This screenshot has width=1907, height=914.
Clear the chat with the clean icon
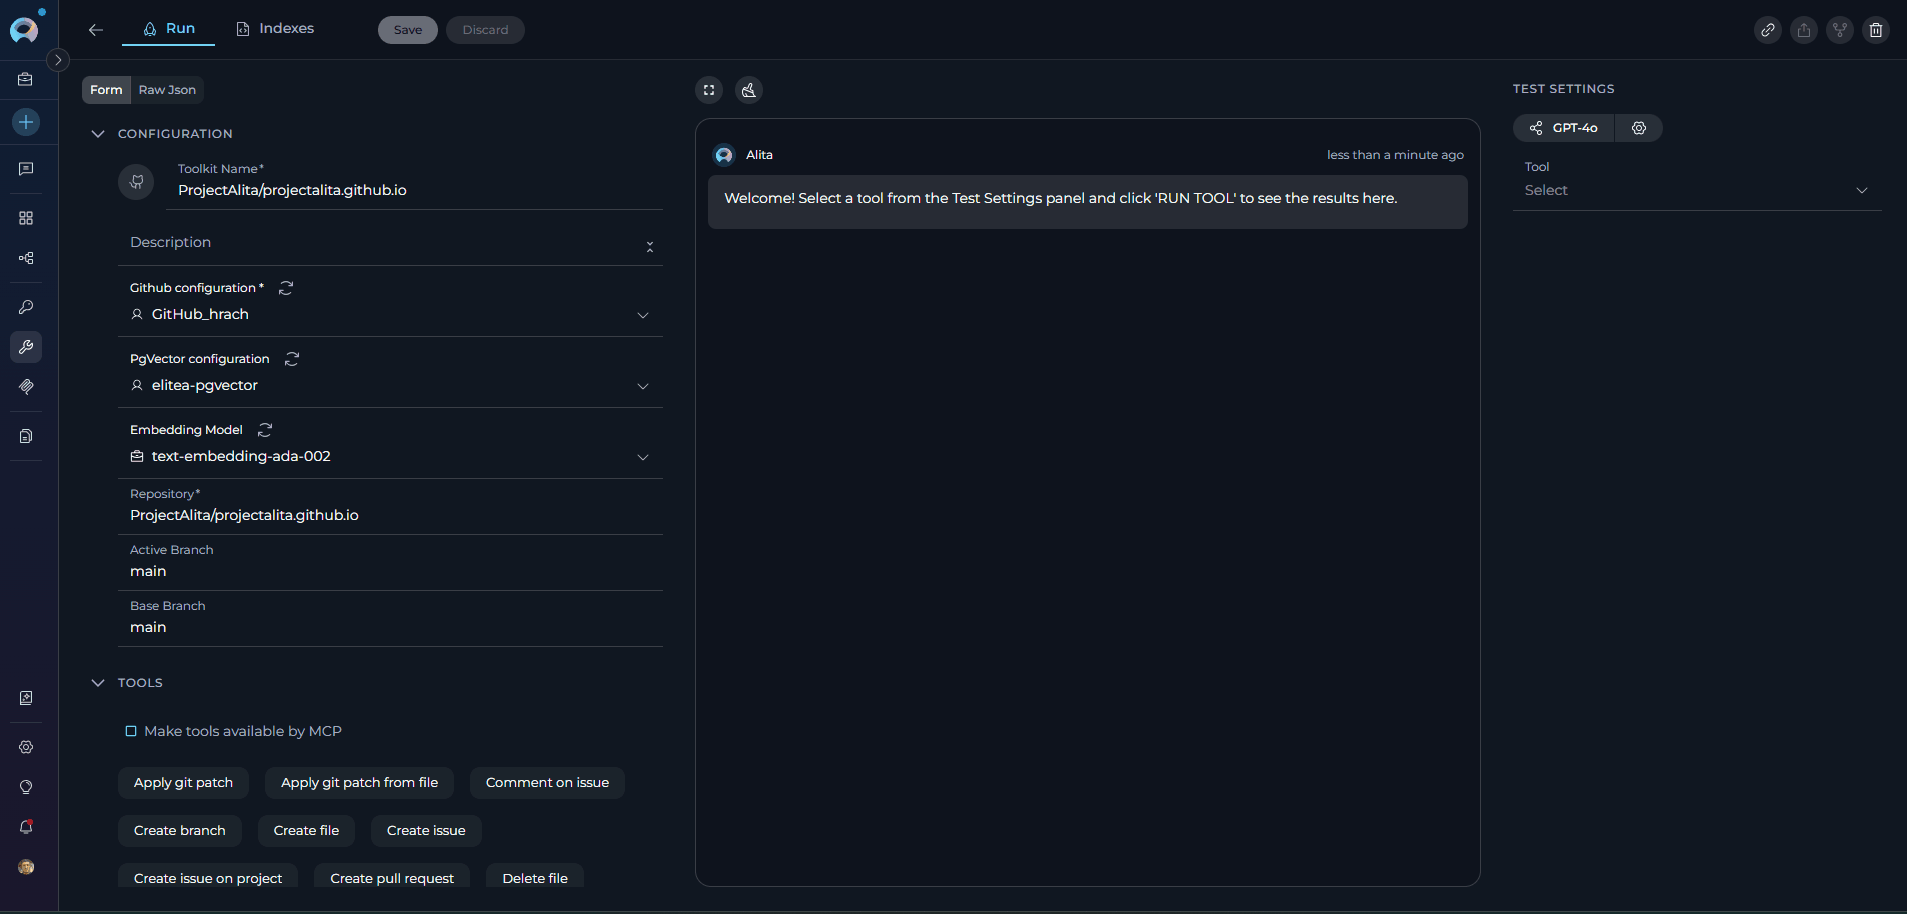(749, 90)
